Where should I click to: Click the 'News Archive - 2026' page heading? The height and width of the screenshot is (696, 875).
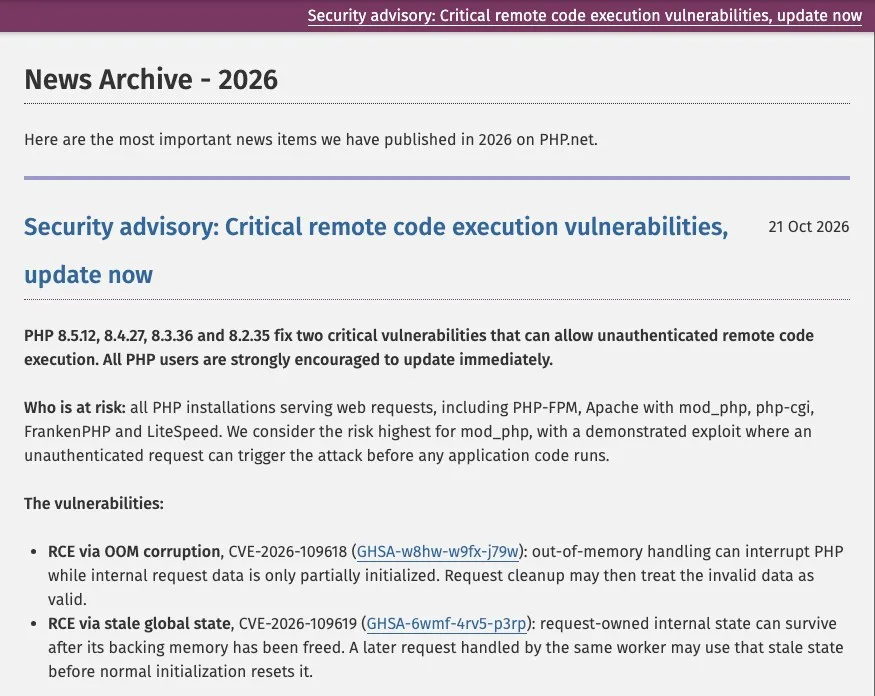[x=151, y=79]
